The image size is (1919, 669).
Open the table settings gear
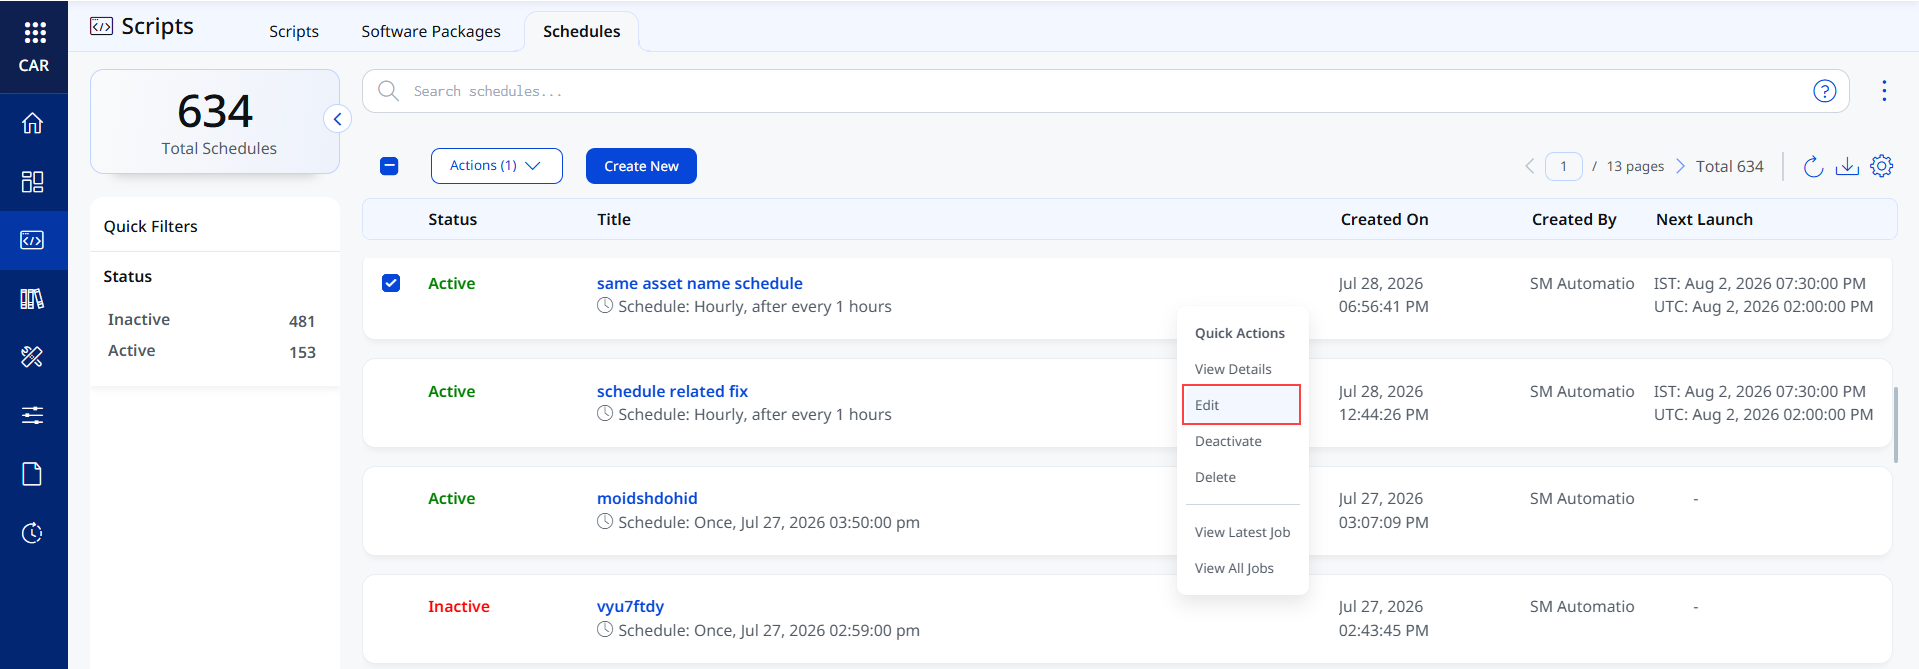pyautogui.click(x=1882, y=166)
